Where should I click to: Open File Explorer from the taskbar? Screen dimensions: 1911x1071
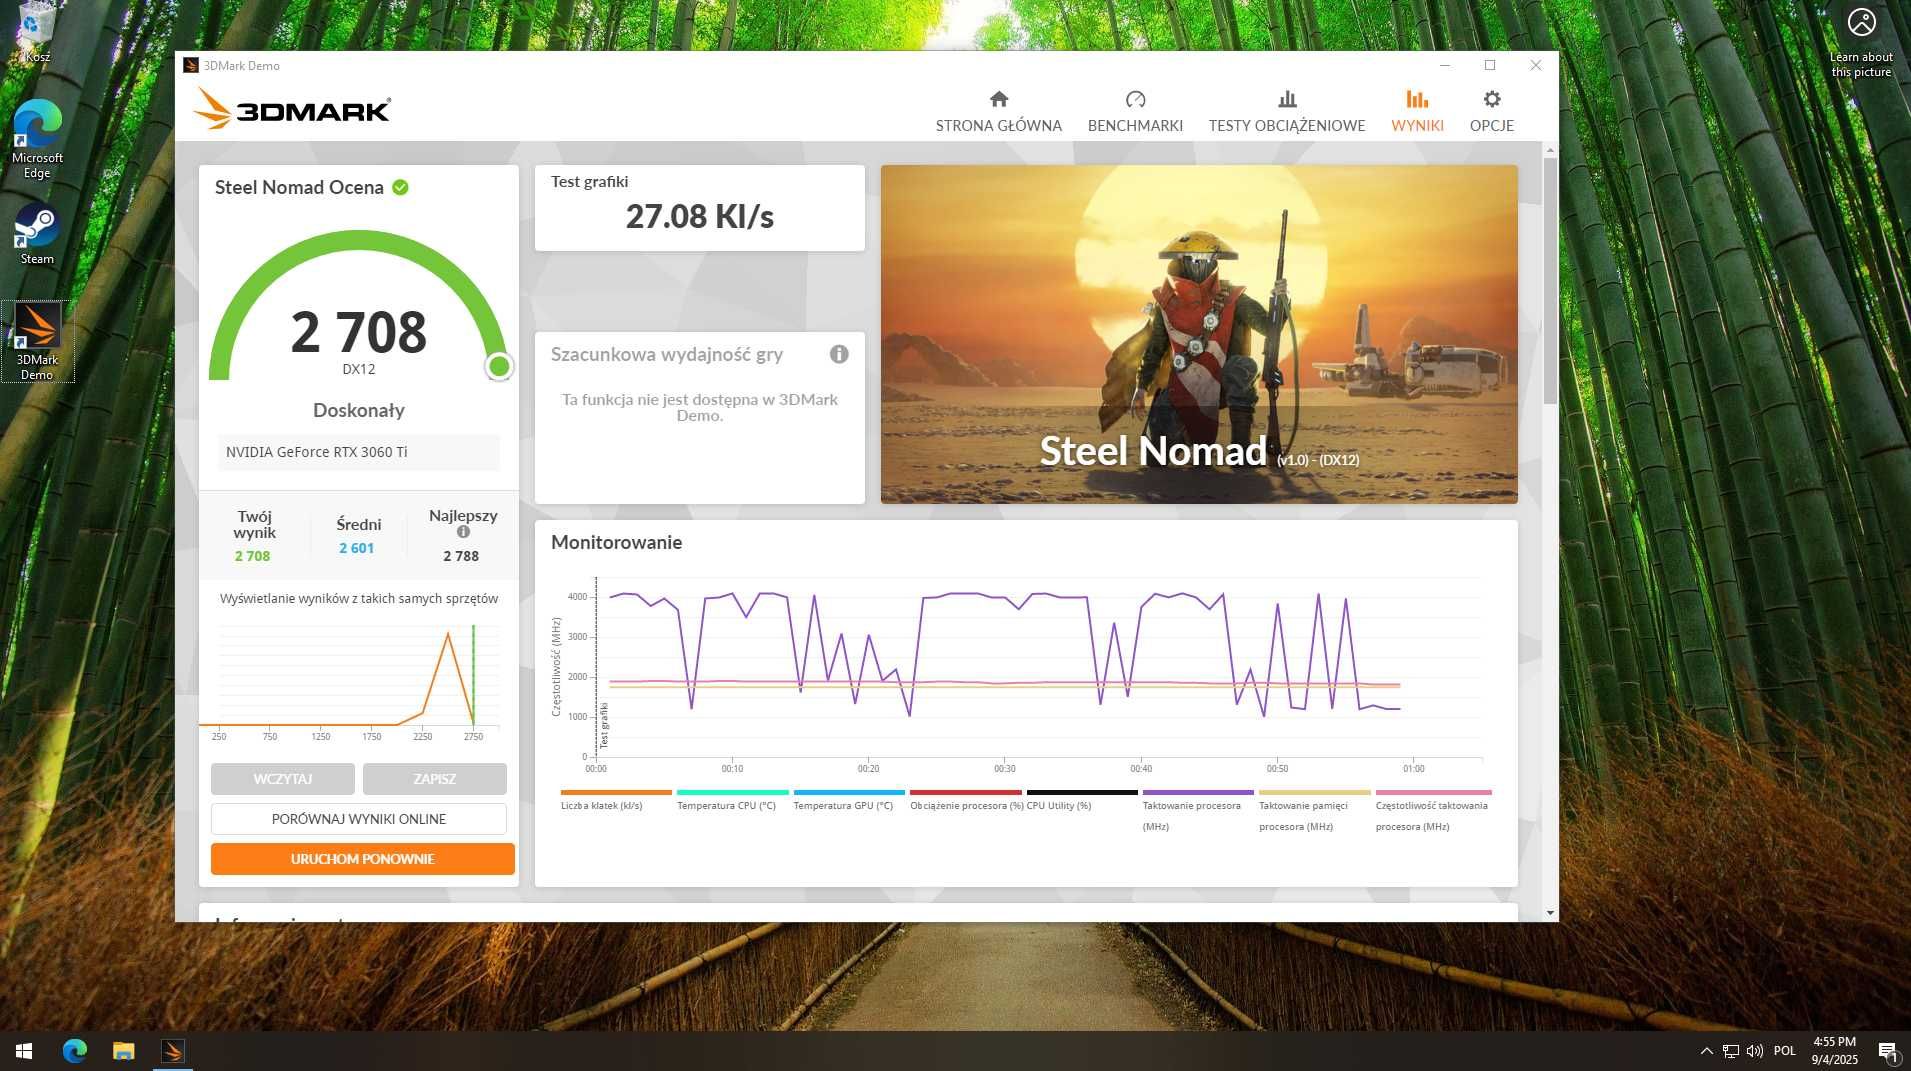point(123,1051)
